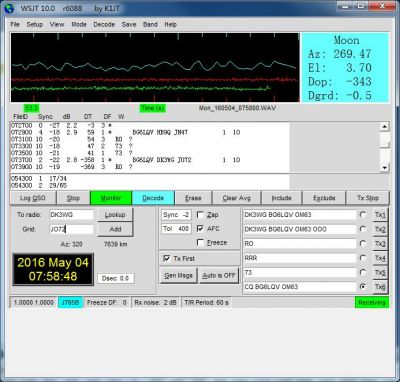Click the Dsec 0.0 field
Viewport: 400px width, 382px height.
tap(116, 278)
